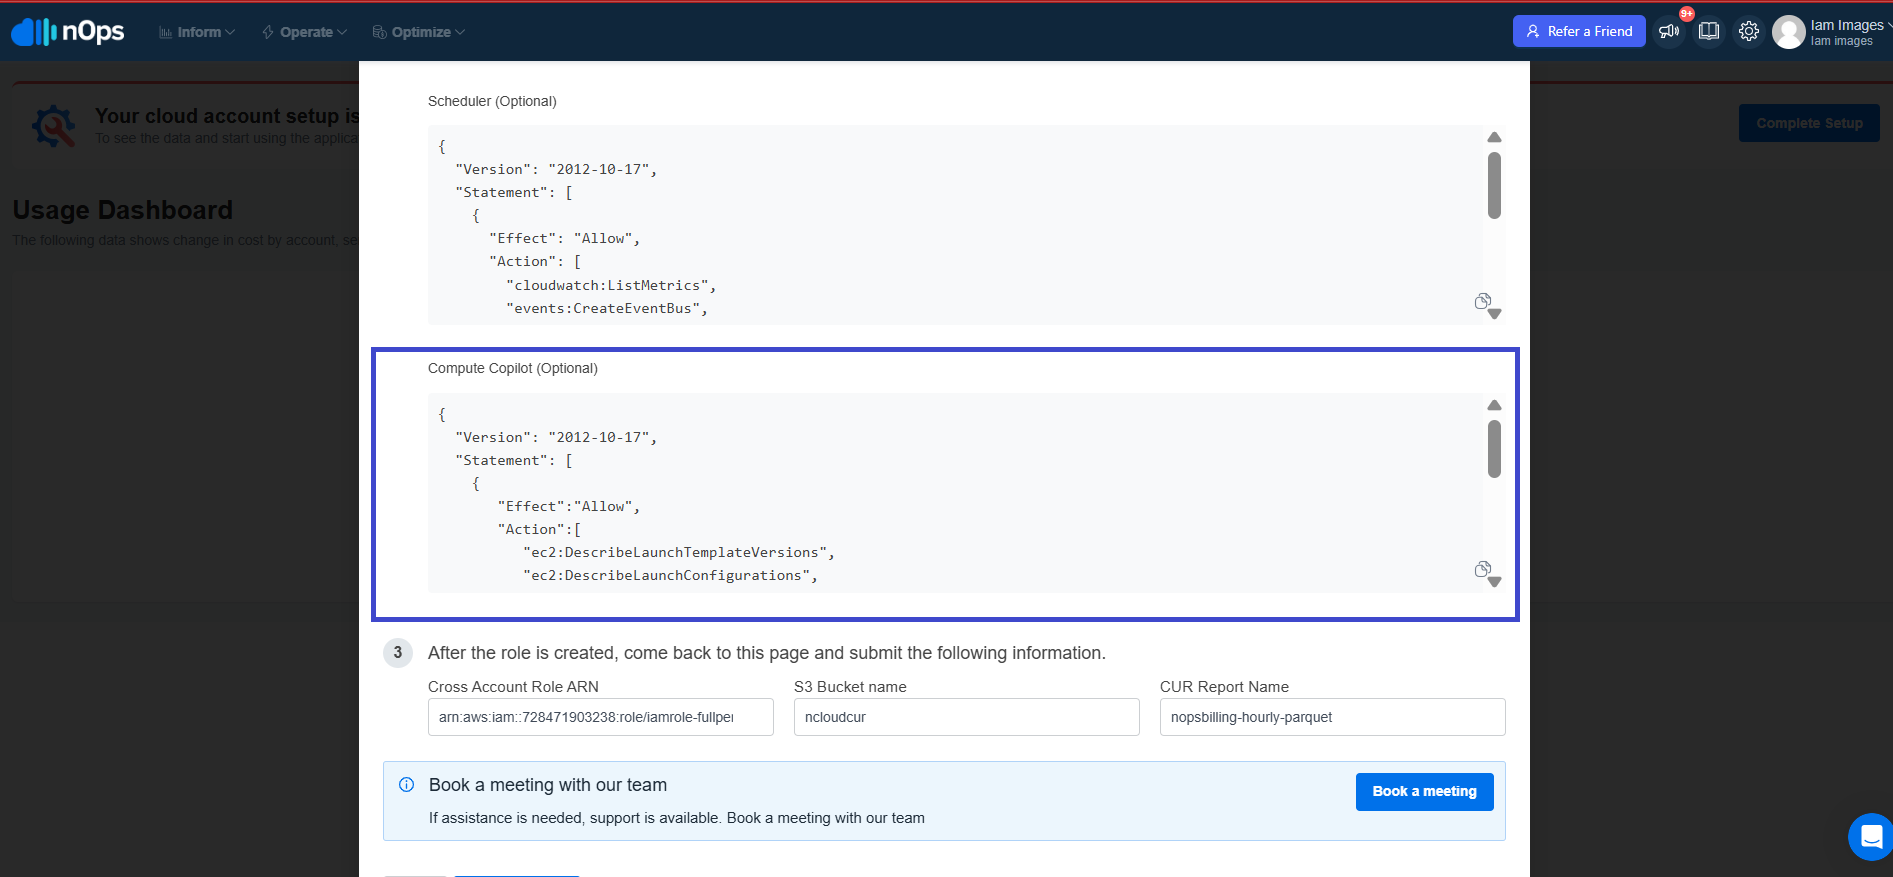Image resolution: width=1893 pixels, height=877 pixels.
Task: Click the Optimize menu icon
Action: tap(379, 32)
